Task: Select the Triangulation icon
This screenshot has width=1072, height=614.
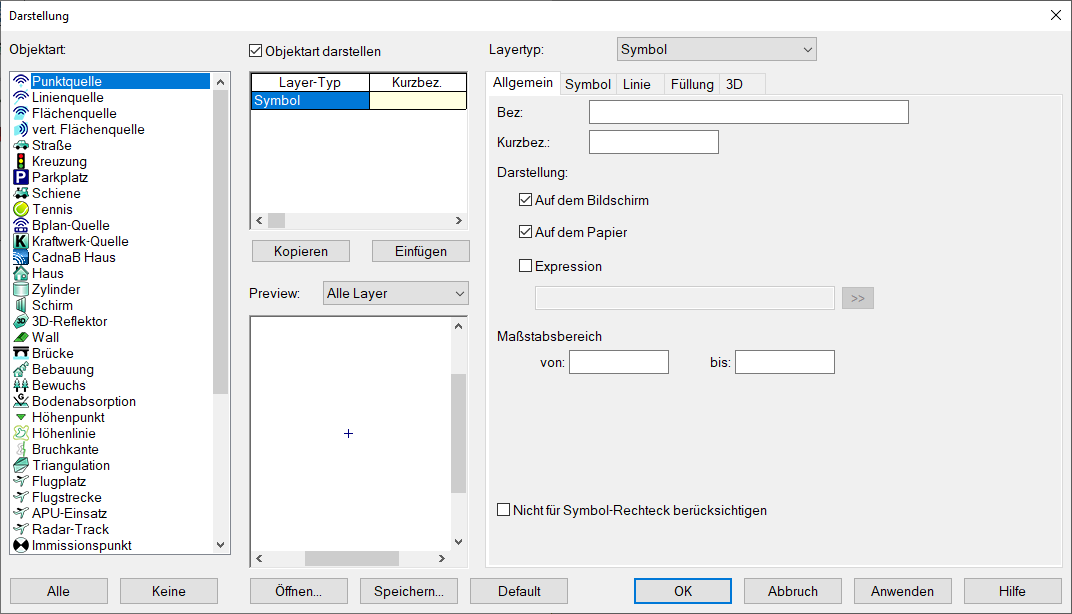Action: click(x=21, y=465)
